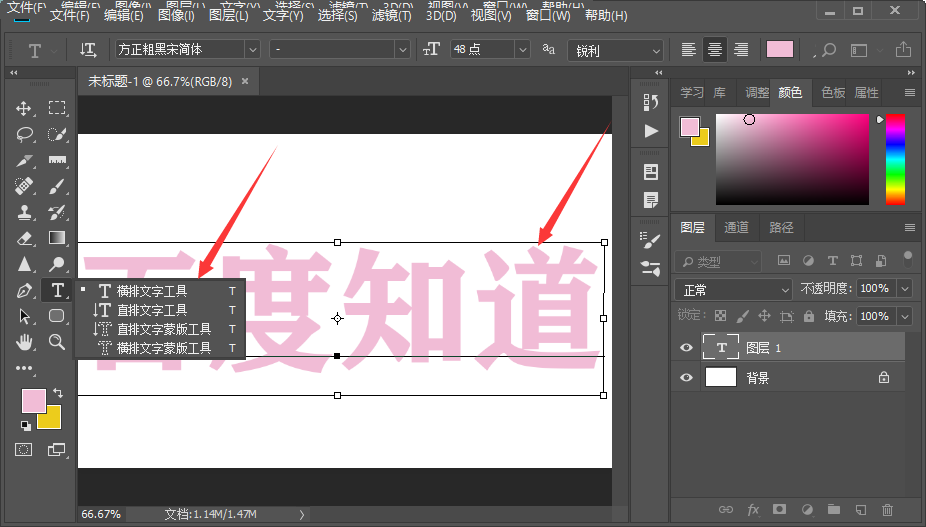Select the Type tool in toolbar
This screenshot has width=926, height=527.
click(57, 290)
